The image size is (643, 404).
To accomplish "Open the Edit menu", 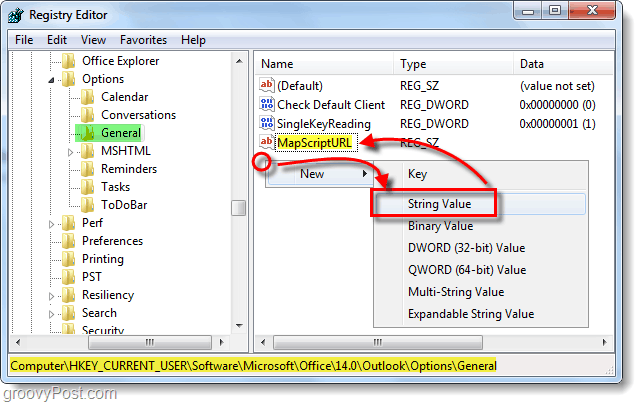I will click(57, 40).
